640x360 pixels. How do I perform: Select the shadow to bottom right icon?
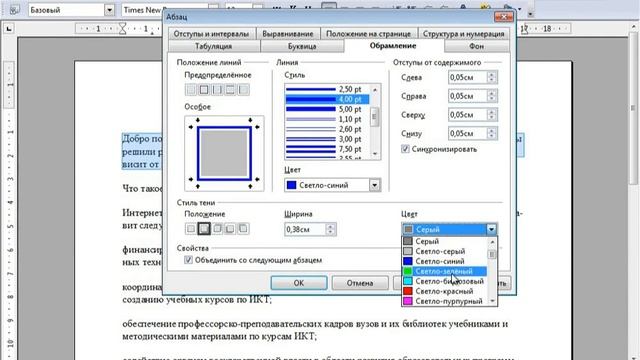(204, 229)
